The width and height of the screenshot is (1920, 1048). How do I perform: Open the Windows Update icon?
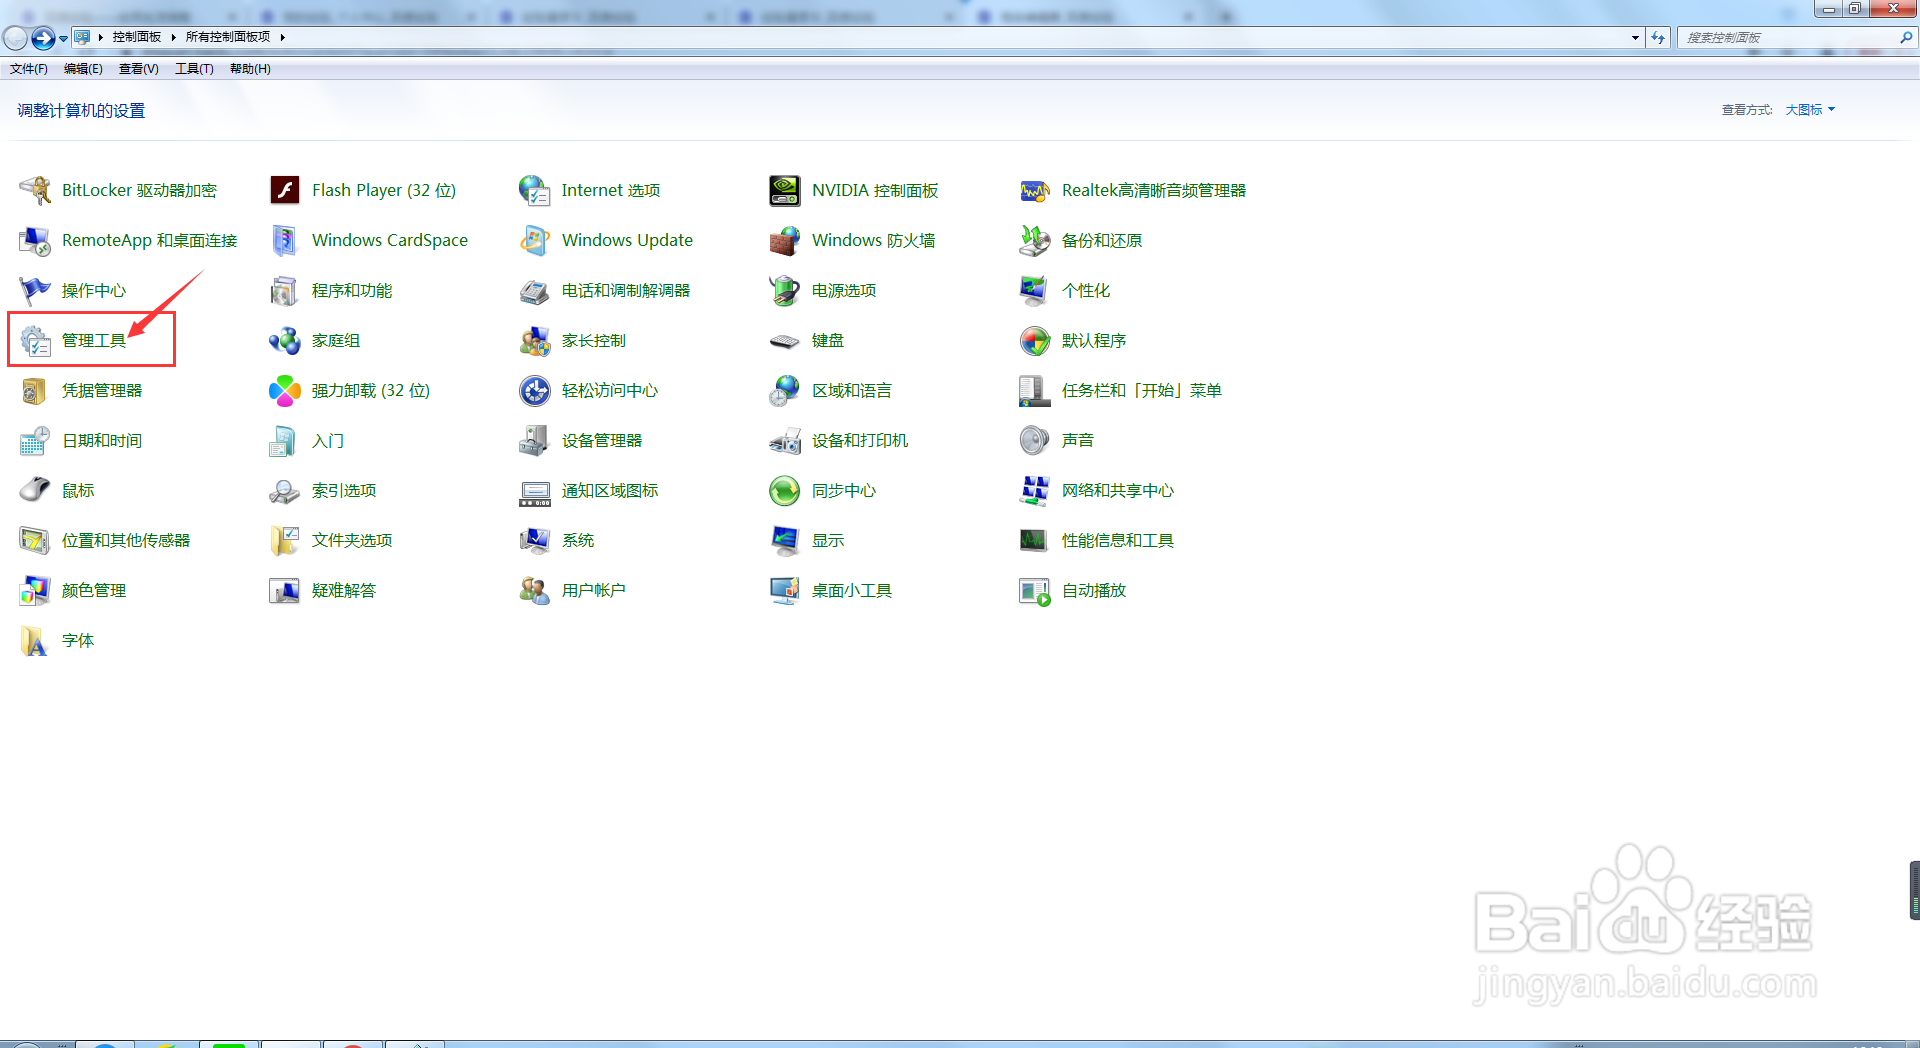tap(535, 240)
